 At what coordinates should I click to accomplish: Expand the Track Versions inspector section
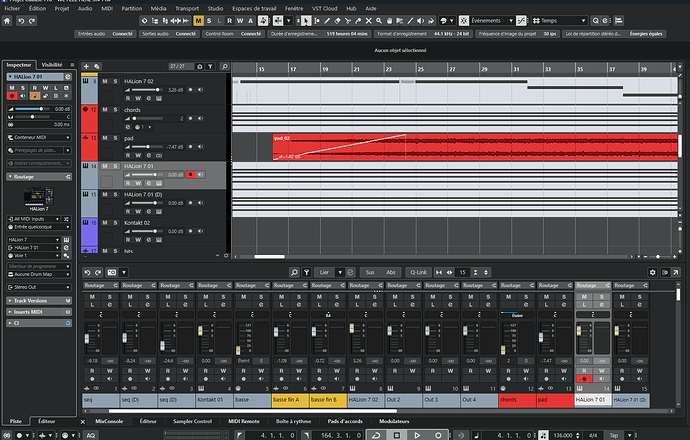pos(10,301)
